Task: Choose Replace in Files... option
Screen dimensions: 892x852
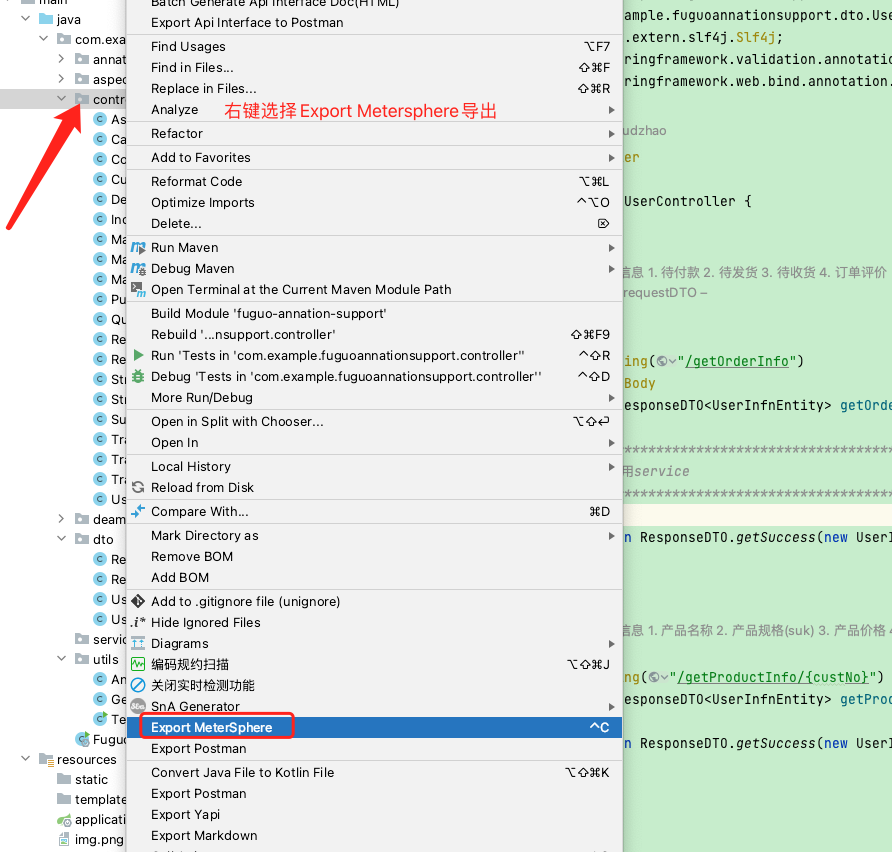Action: 374,89
